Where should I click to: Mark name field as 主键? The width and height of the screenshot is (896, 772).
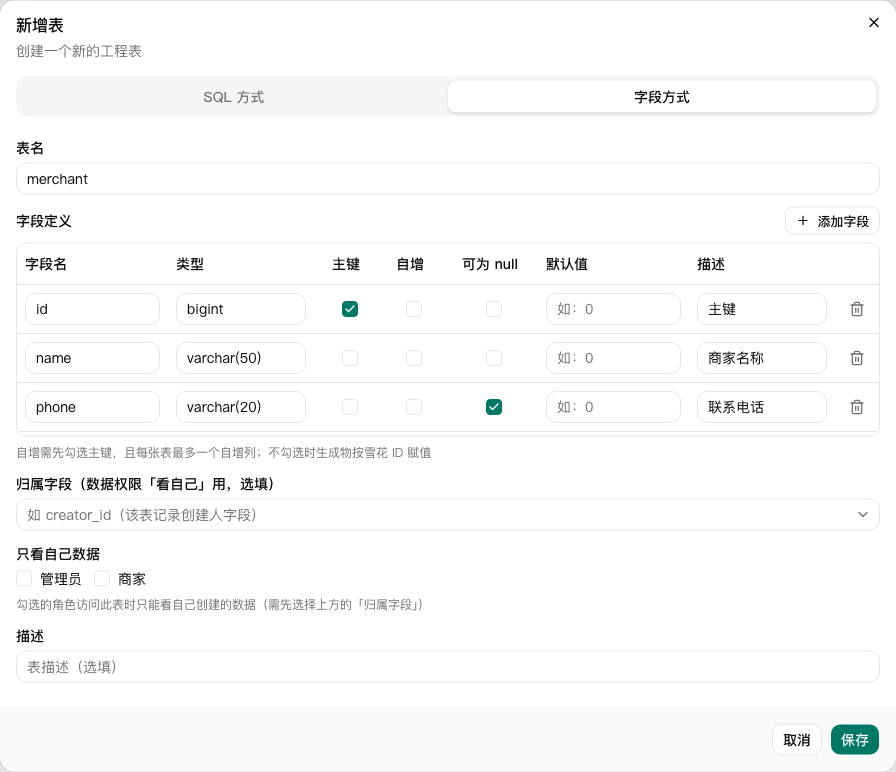pyautogui.click(x=350, y=358)
